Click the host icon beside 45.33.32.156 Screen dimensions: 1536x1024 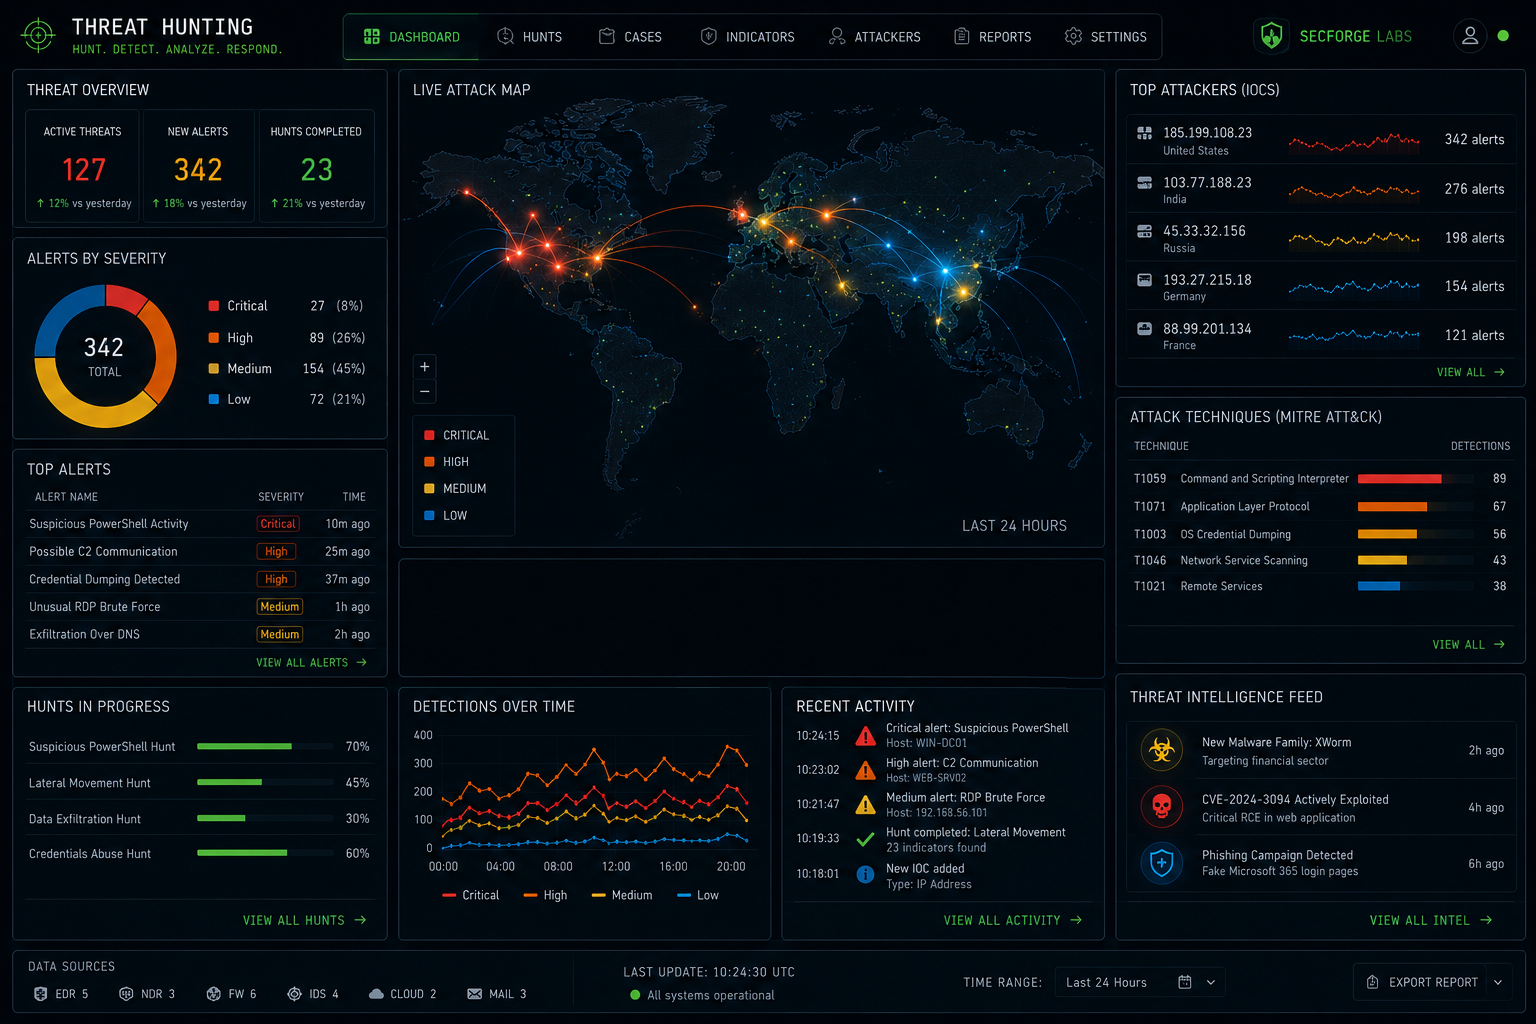[1144, 231]
